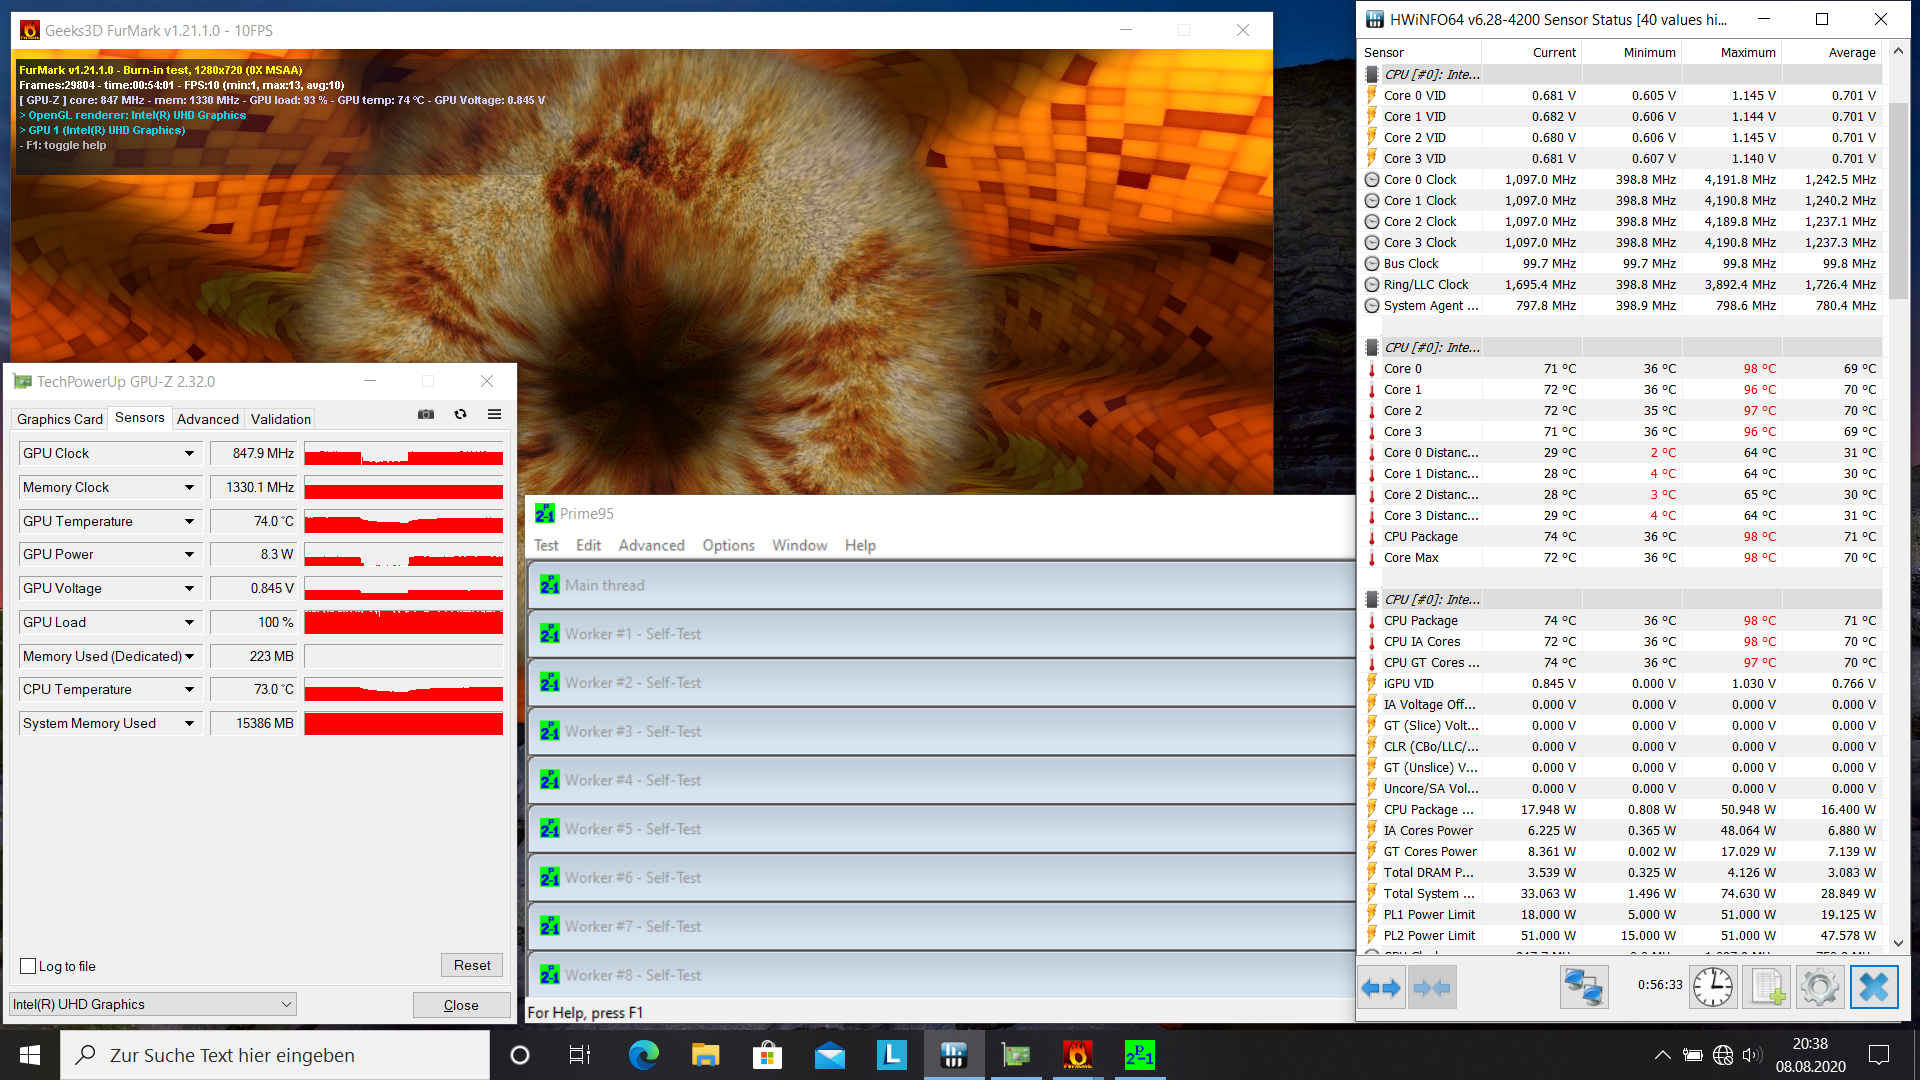Switch to GPU-Z taskbar icon
Image resolution: width=1920 pixels, height=1080 pixels.
tap(1015, 1055)
